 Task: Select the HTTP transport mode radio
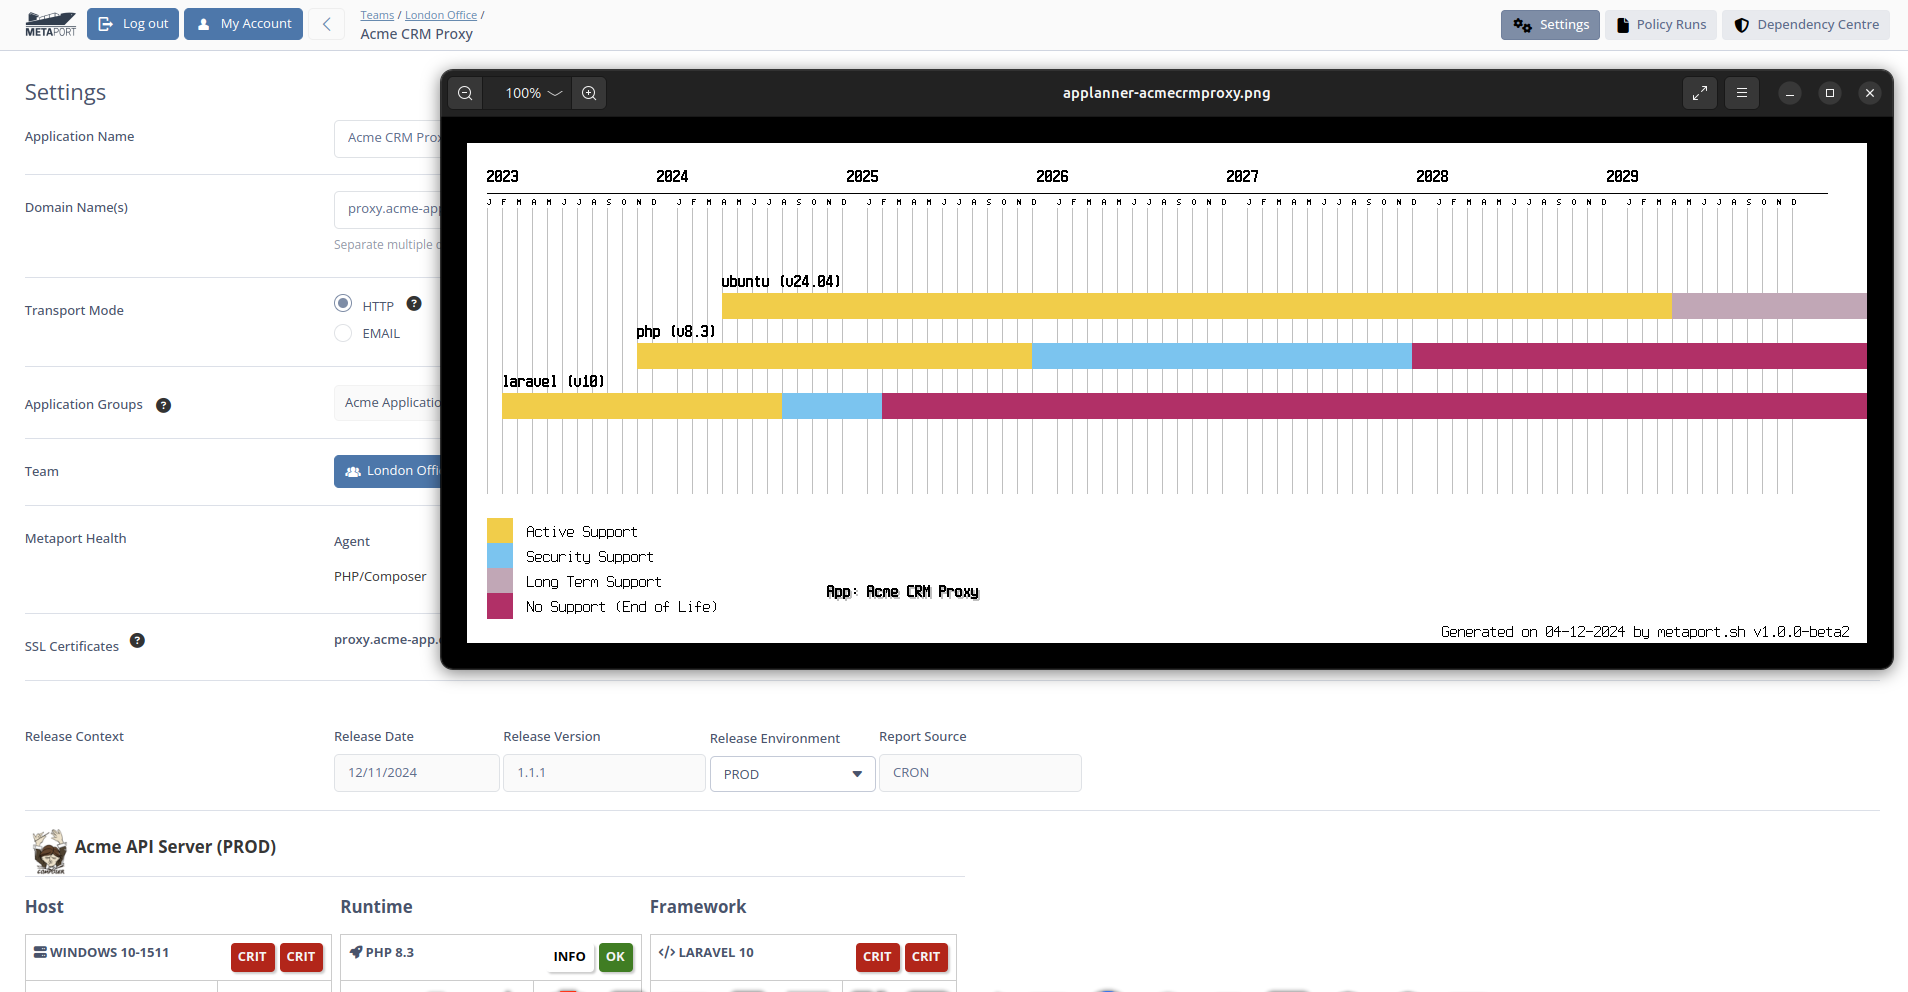(x=343, y=303)
